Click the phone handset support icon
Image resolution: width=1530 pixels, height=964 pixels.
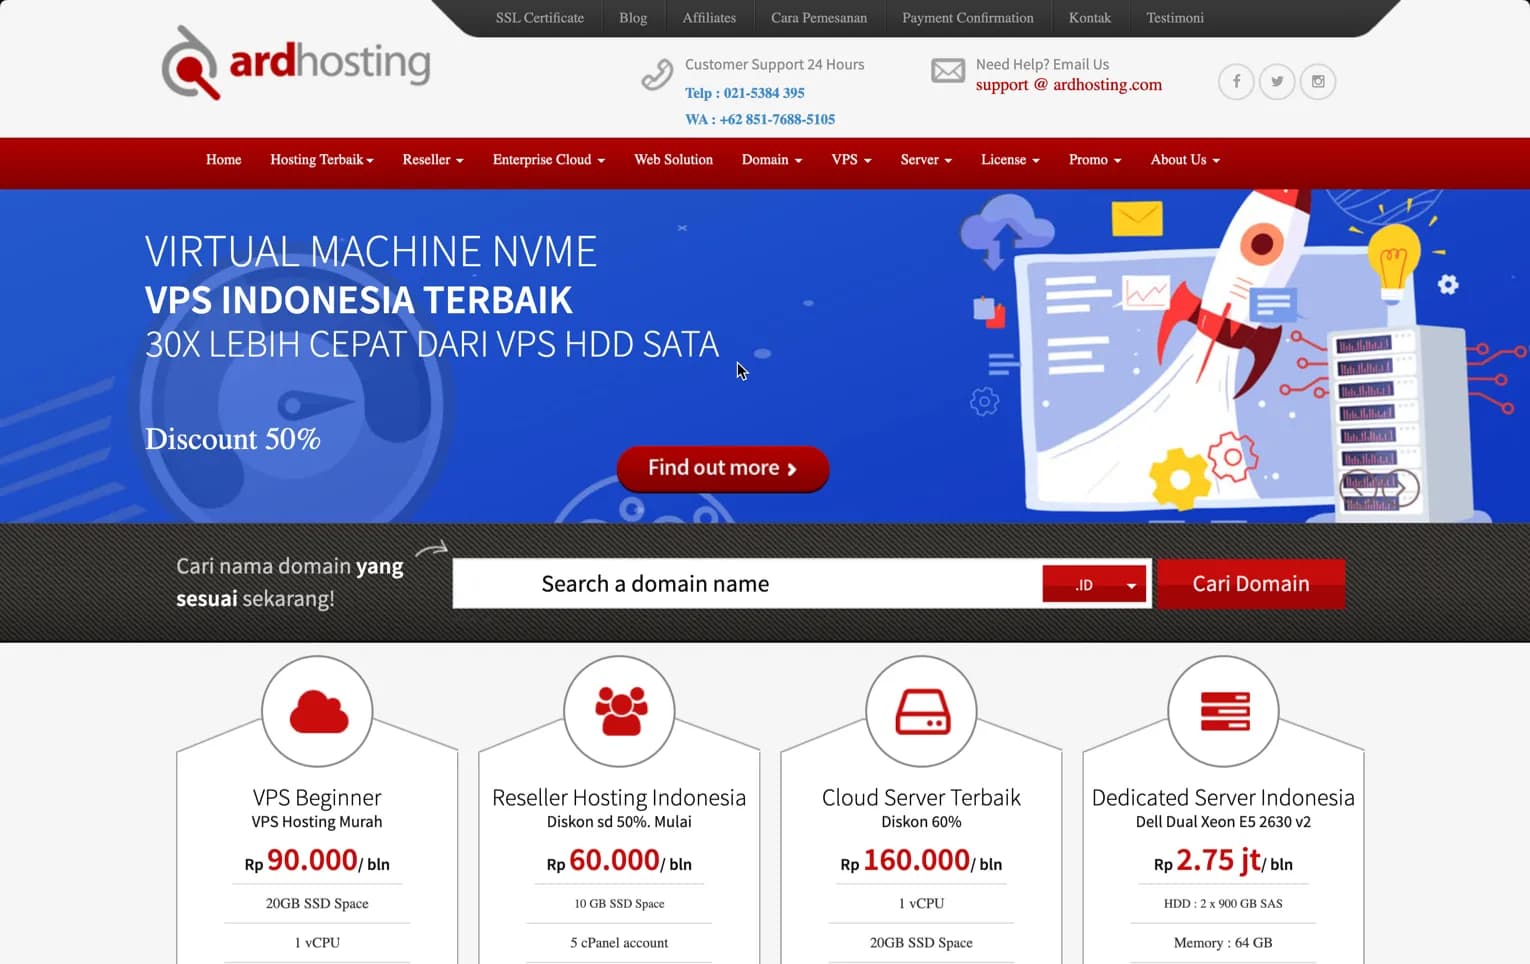[x=656, y=74]
